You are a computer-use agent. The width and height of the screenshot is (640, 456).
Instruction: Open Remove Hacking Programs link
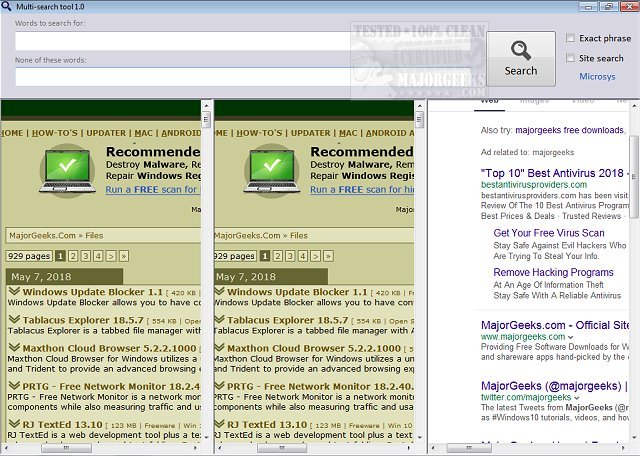pyautogui.click(x=553, y=272)
